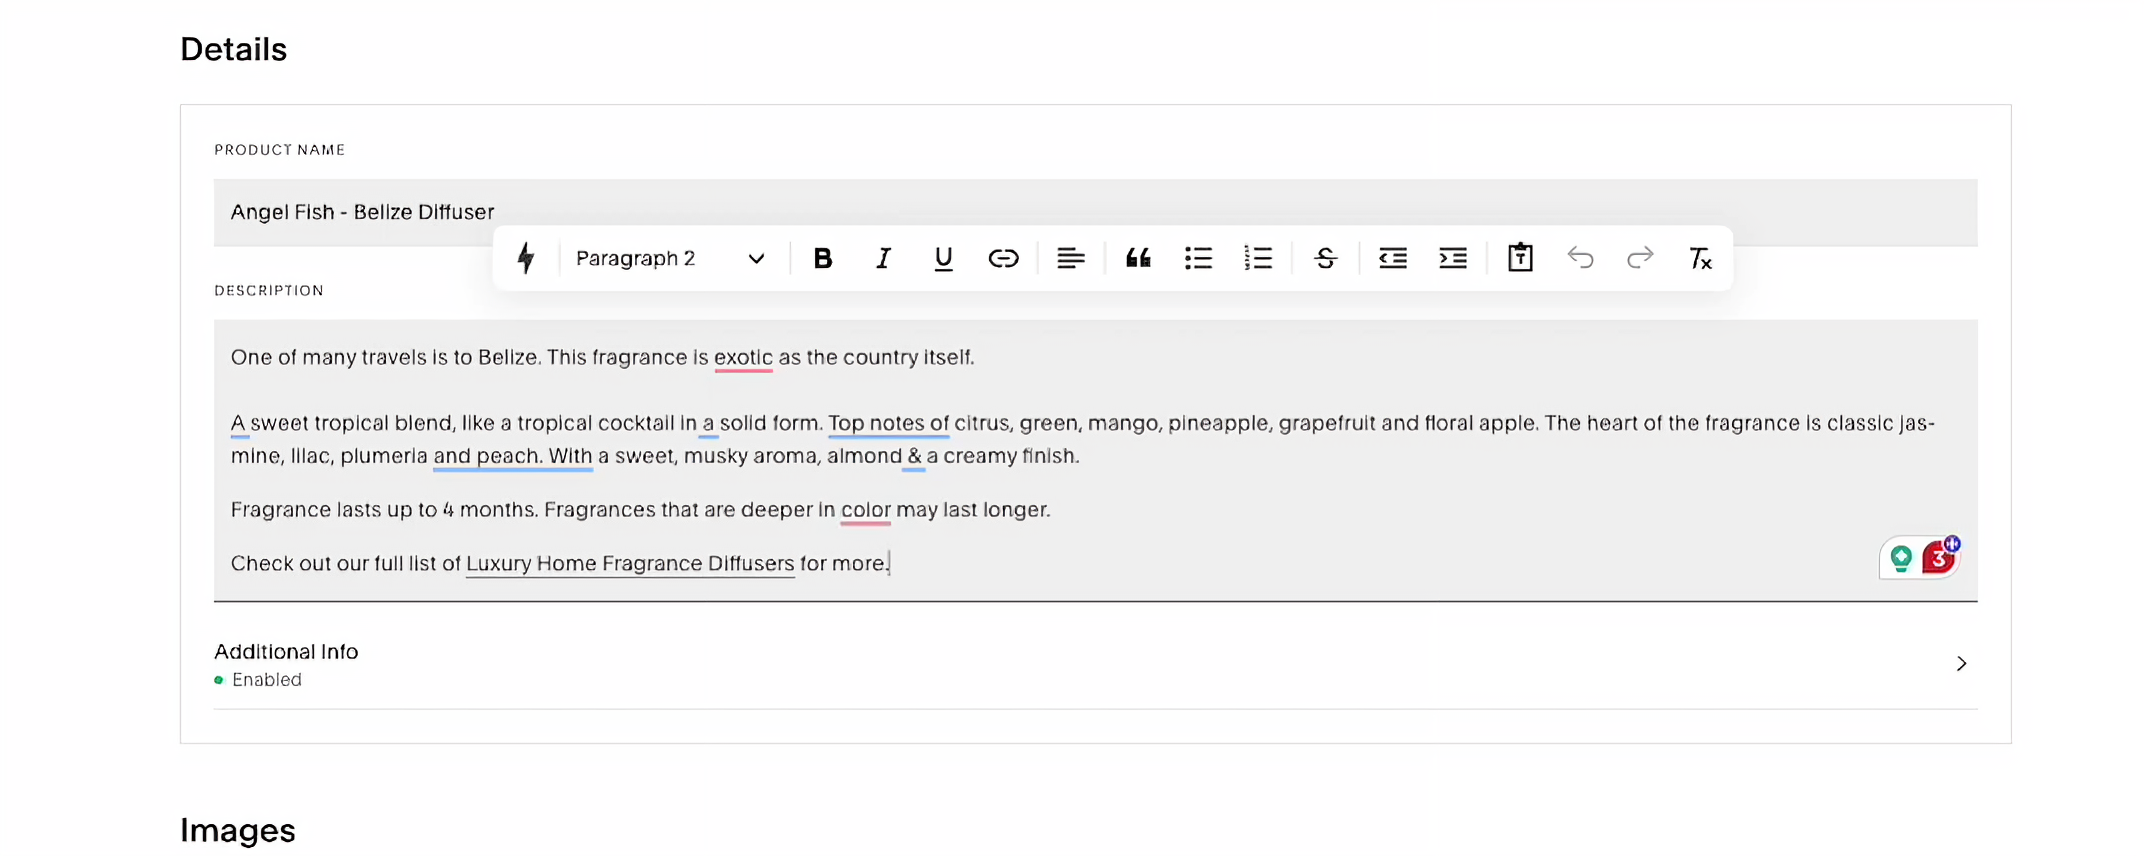Create a numbered list
This screenshot has height=856, width=2144.
[1258, 258]
